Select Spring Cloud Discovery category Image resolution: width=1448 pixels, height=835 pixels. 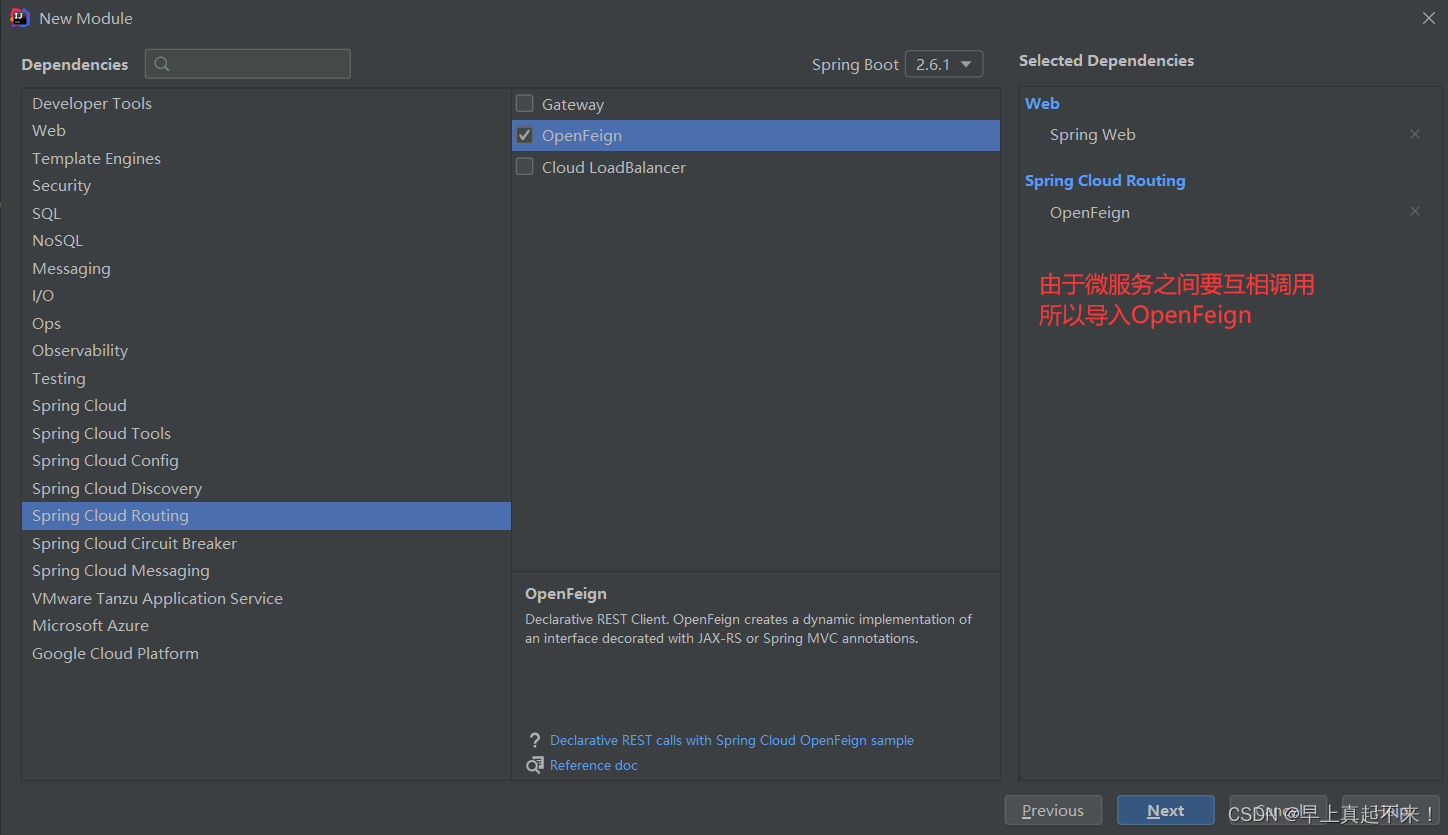coord(266,488)
